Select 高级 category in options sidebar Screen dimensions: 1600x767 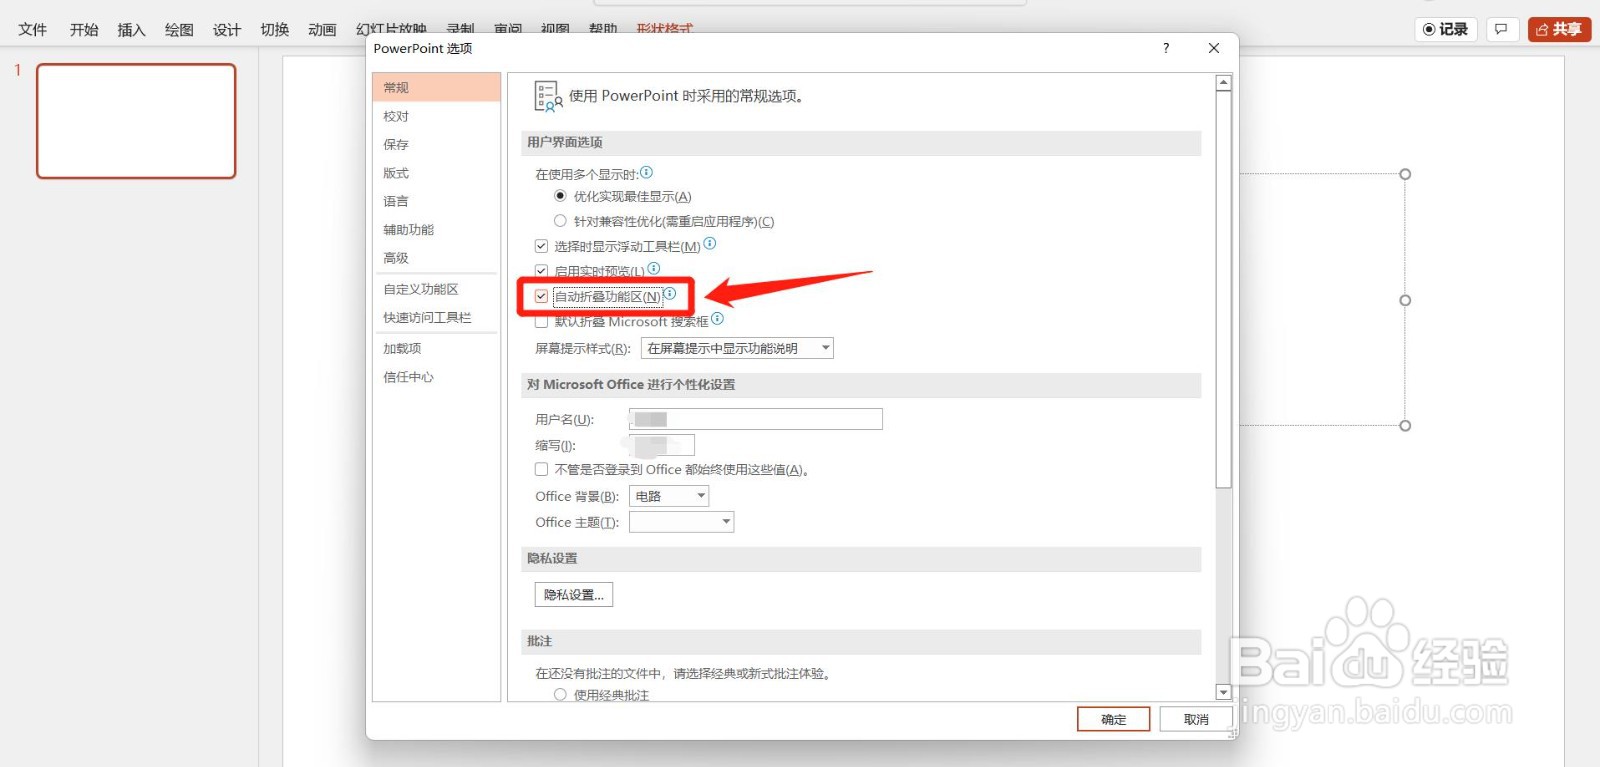pyautogui.click(x=436, y=257)
